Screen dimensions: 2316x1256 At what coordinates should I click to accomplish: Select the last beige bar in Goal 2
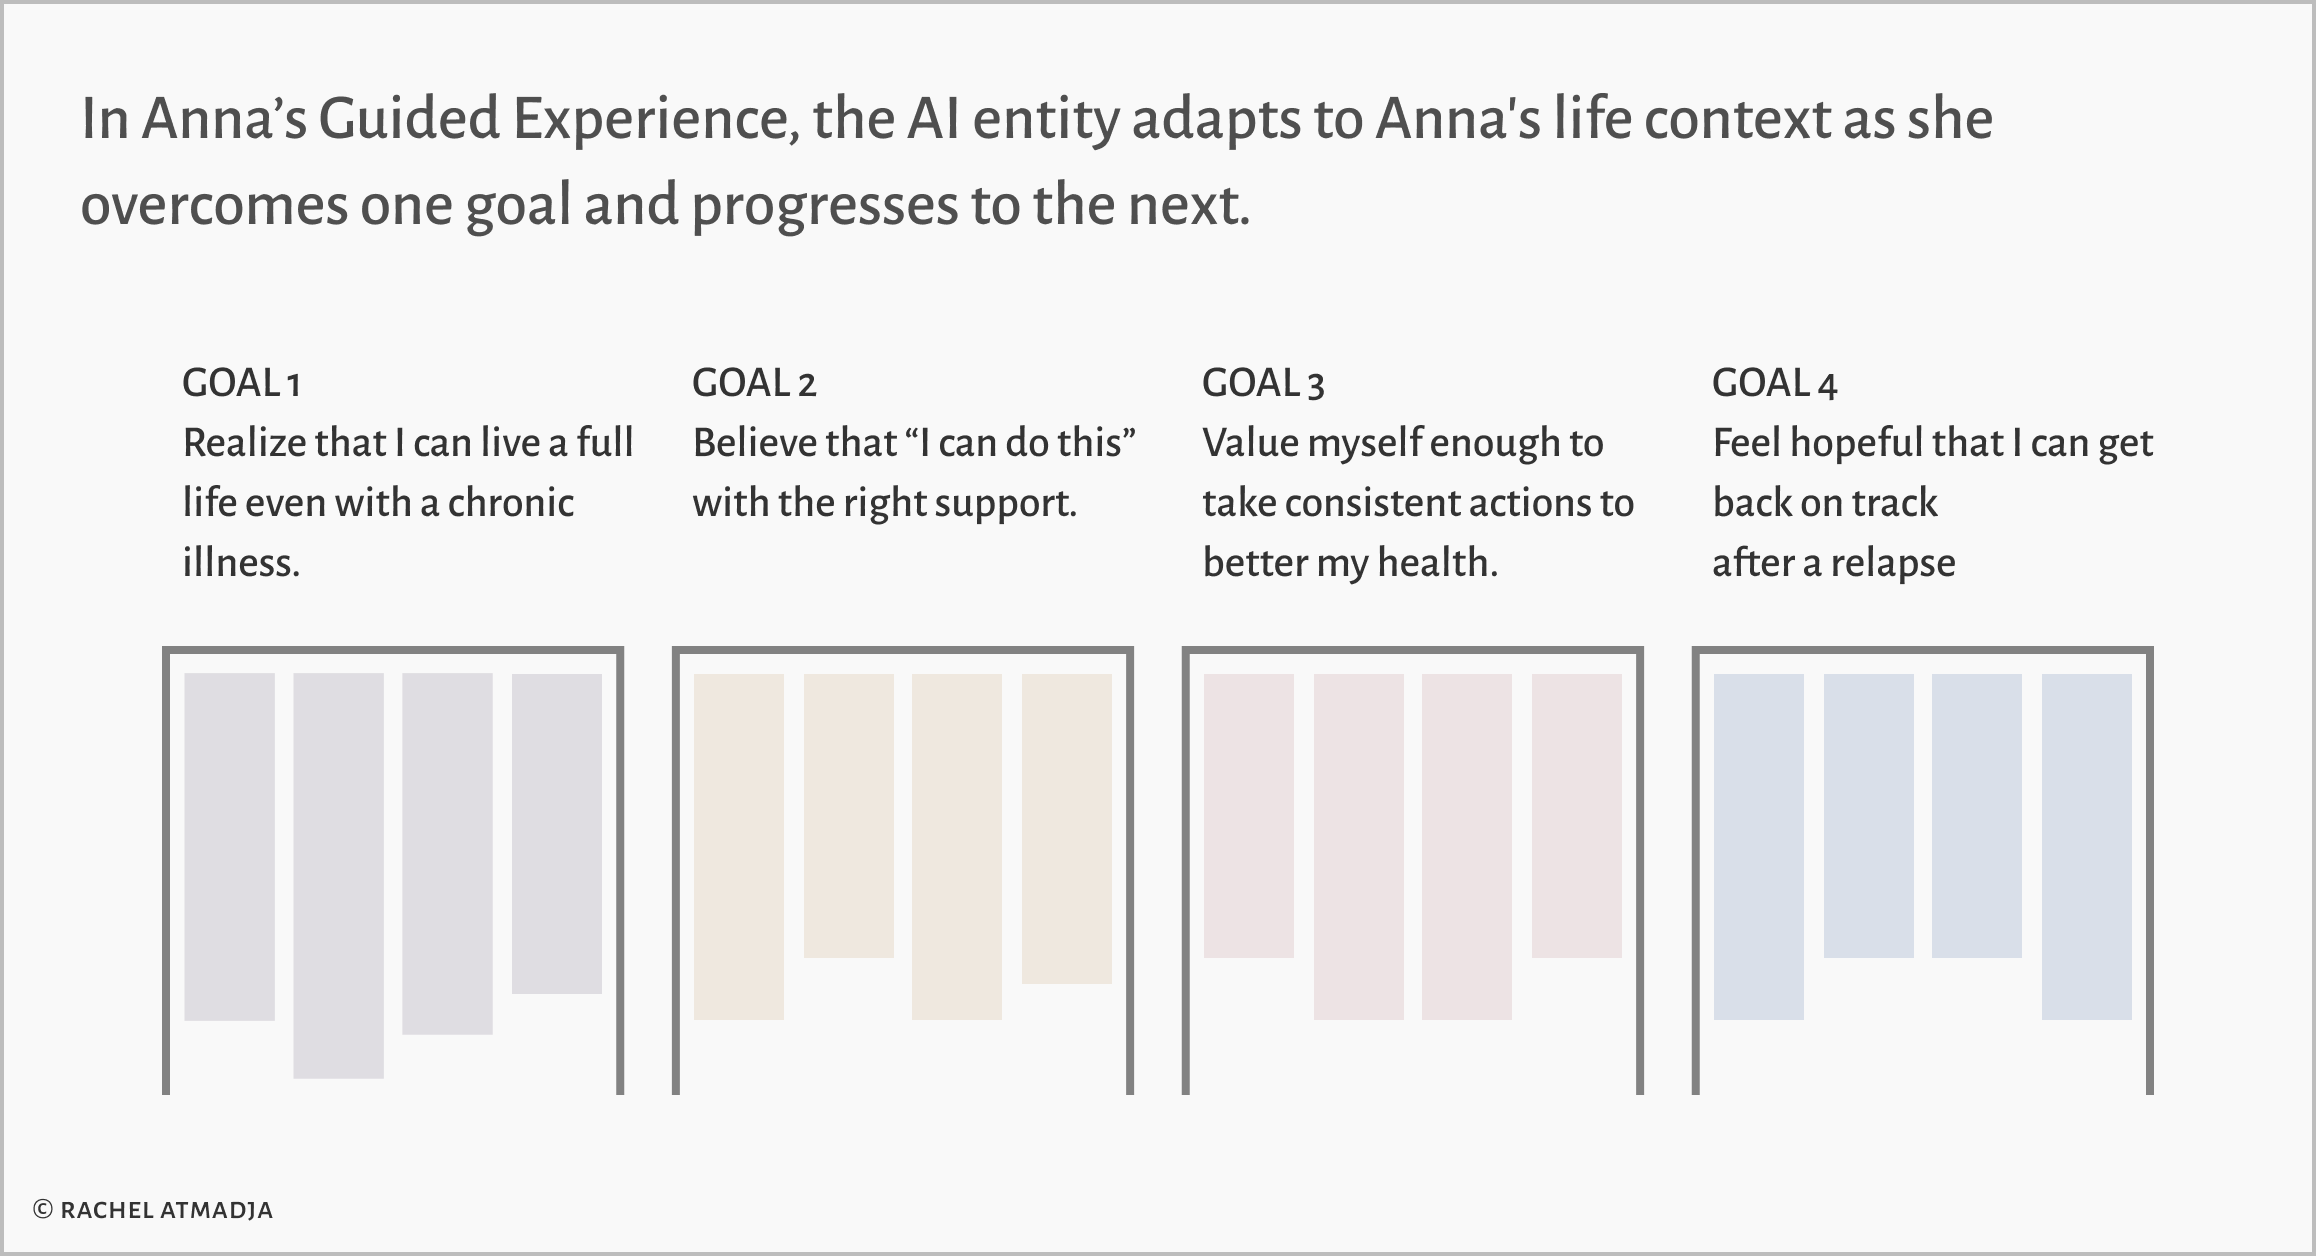tap(1067, 829)
